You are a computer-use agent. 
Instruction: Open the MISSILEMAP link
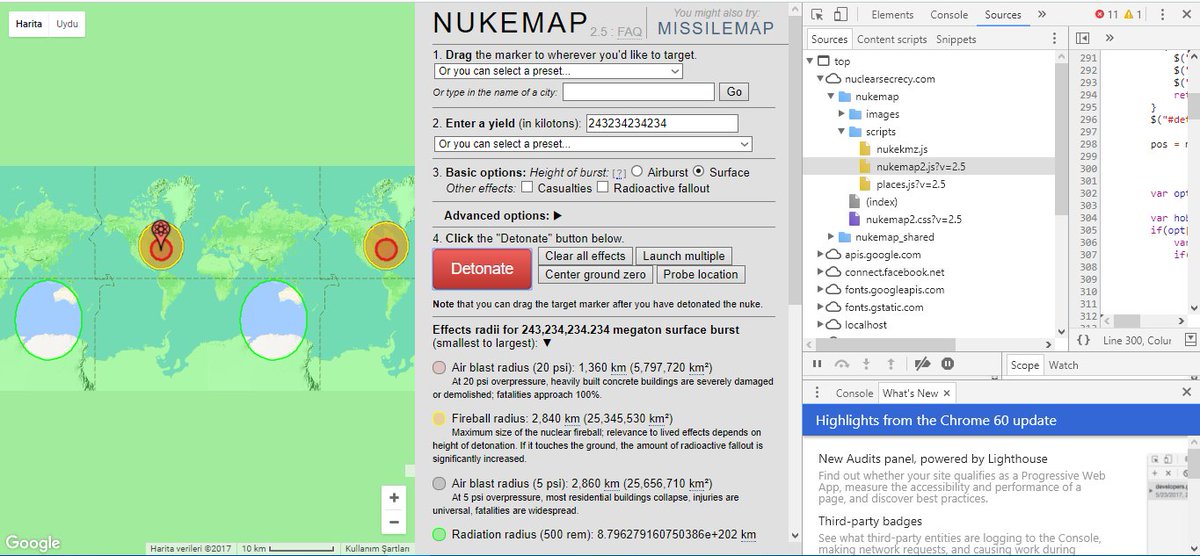click(x=716, y=28)
